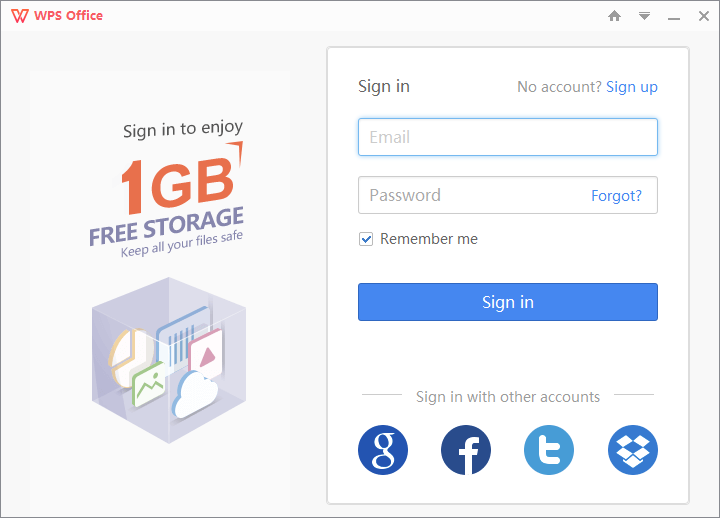Click the WPS Office logo icon

click(19, 16)
